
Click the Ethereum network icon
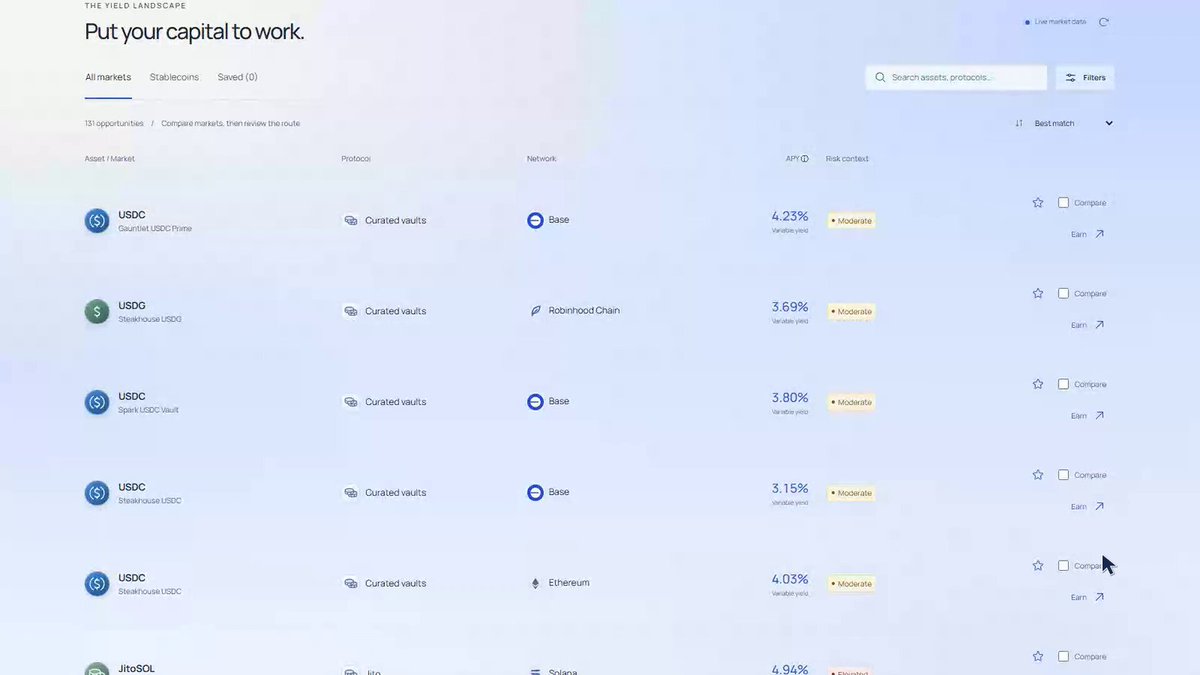[535, 583]
